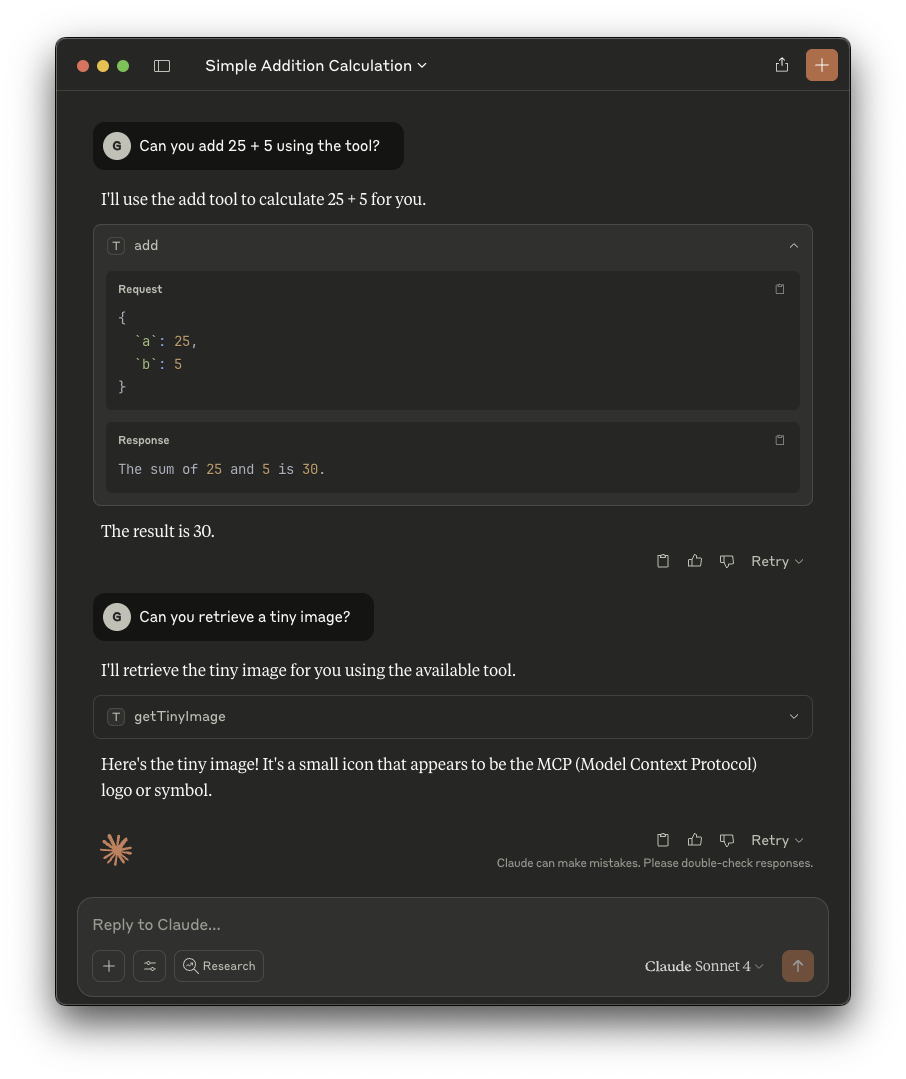Open the search and tools settings icon
906x1079 pixels.
pyautogui.click(x=149, y=966)
